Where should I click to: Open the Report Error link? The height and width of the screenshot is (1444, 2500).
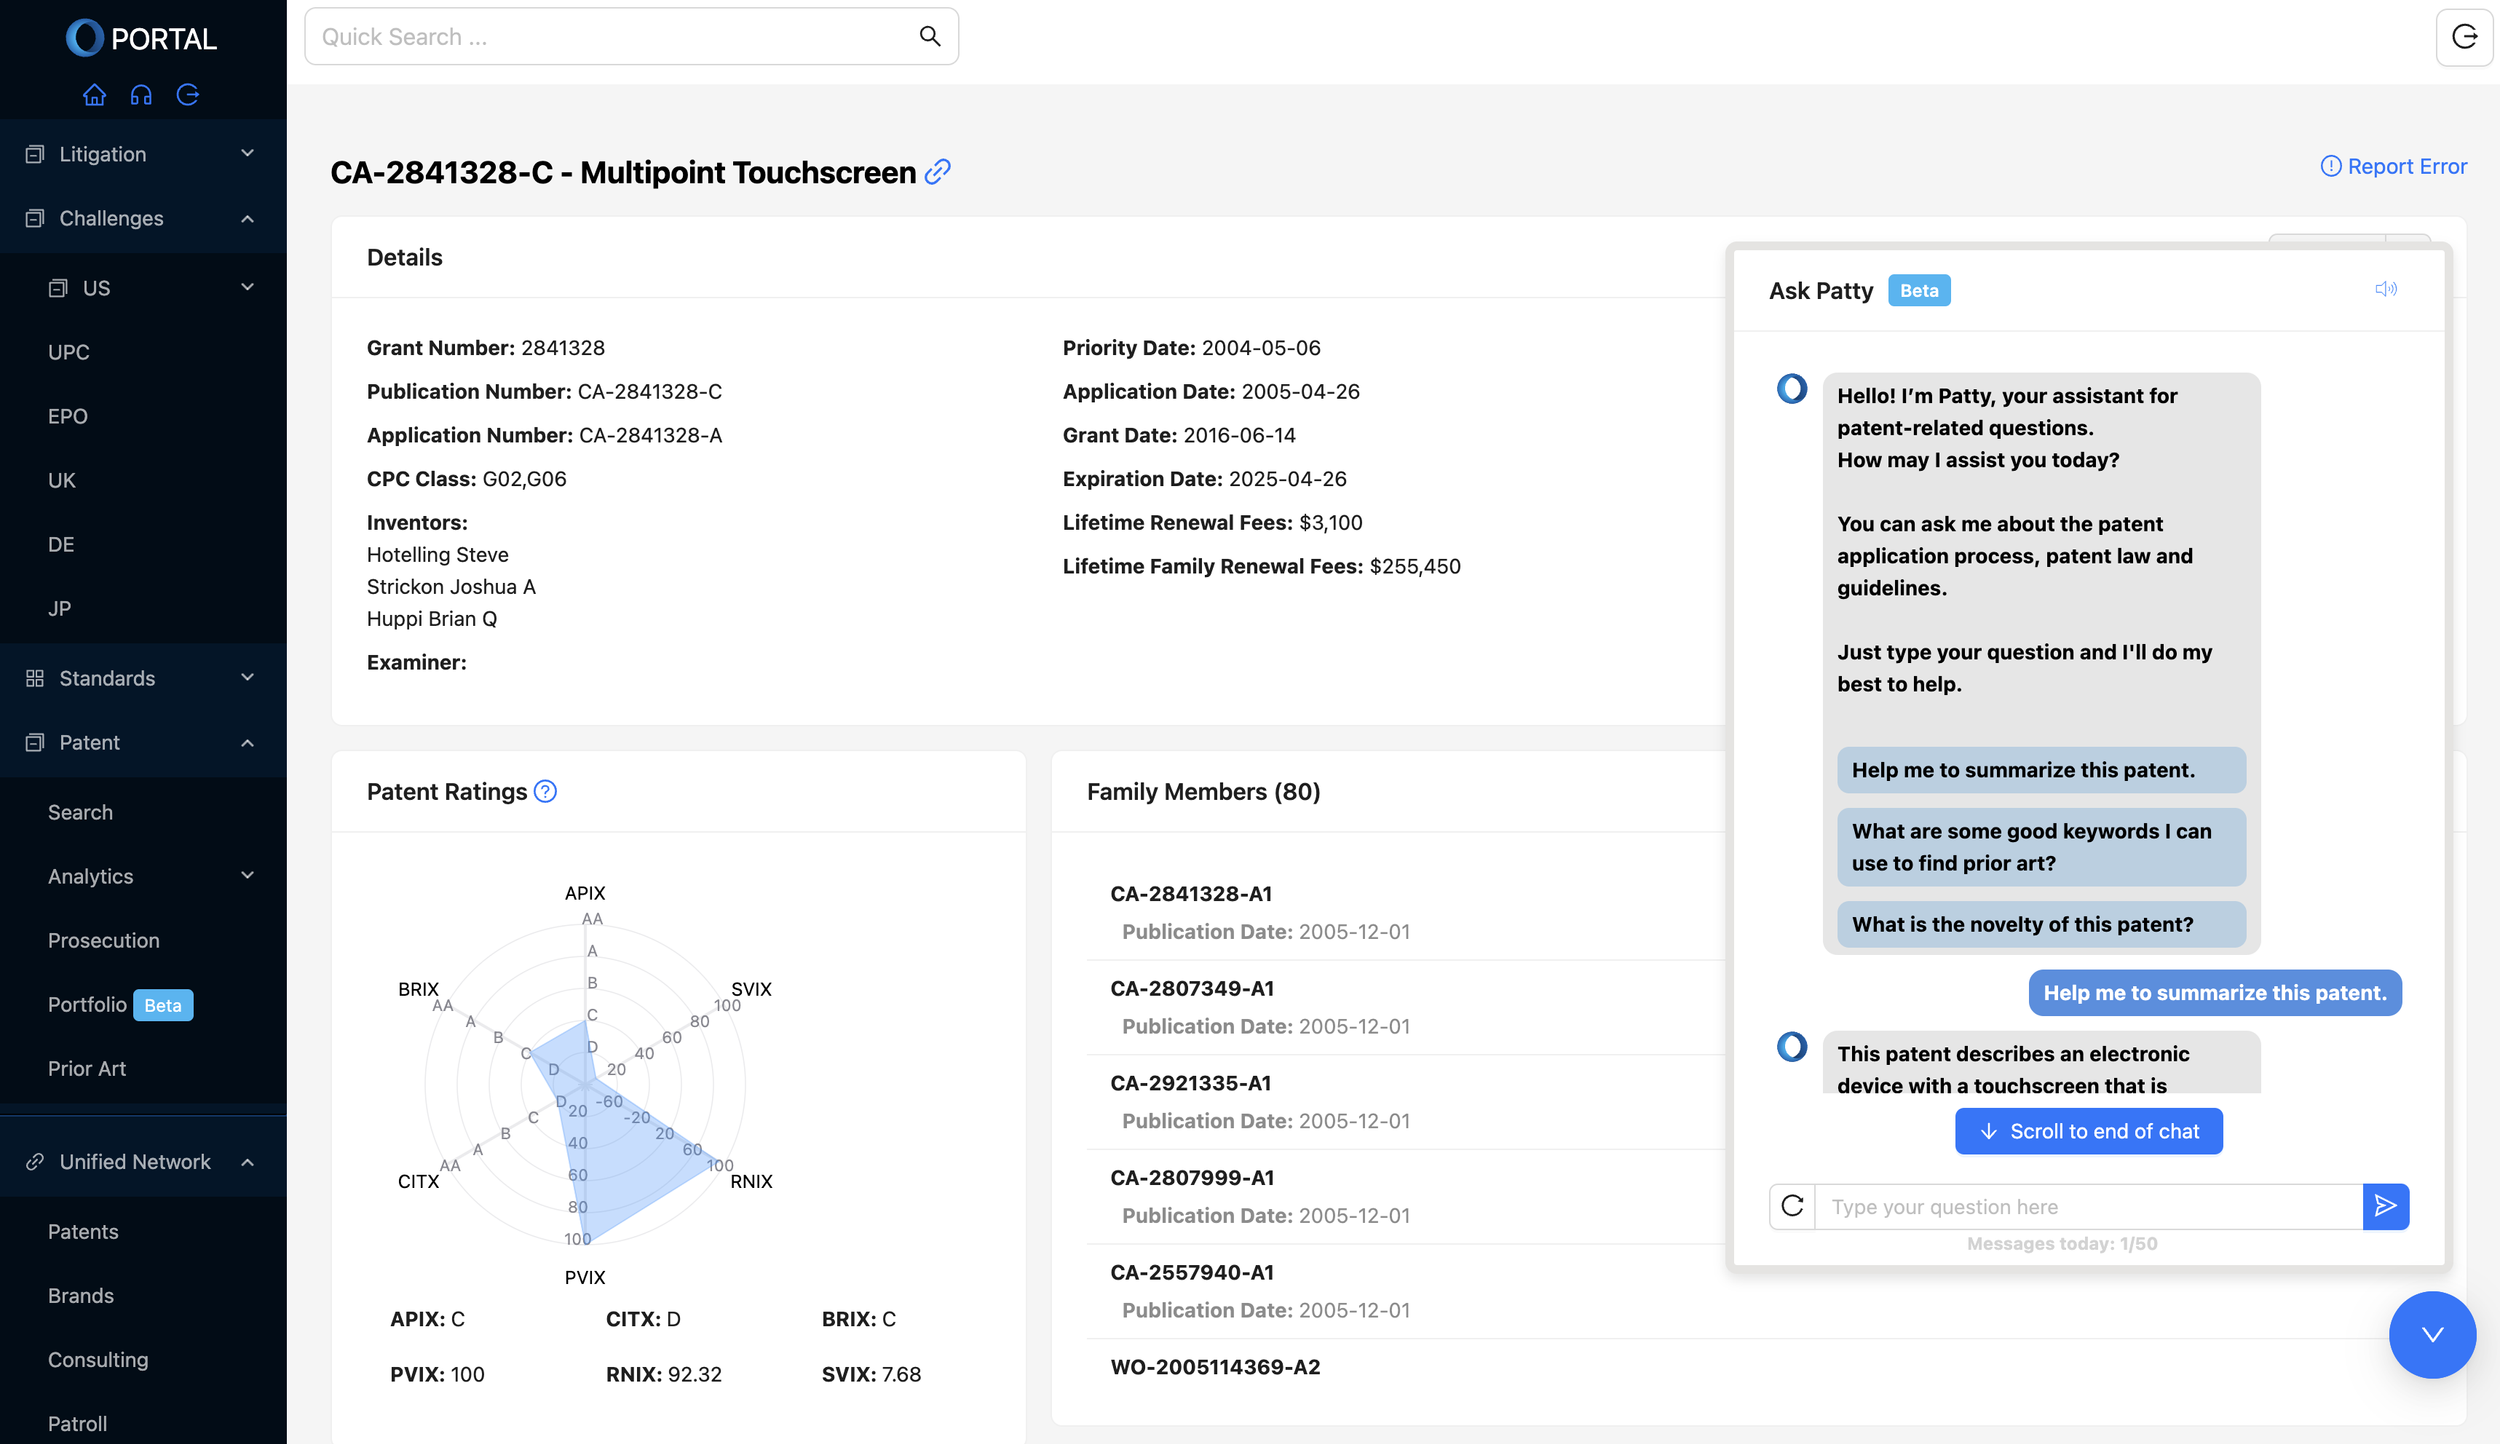[x=2392, y=165]
